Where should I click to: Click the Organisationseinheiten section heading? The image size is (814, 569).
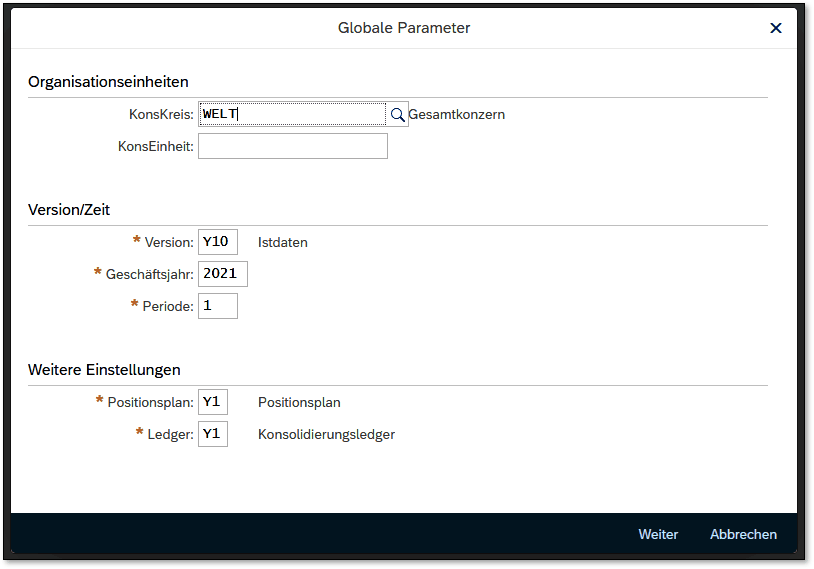pos(108,81)
